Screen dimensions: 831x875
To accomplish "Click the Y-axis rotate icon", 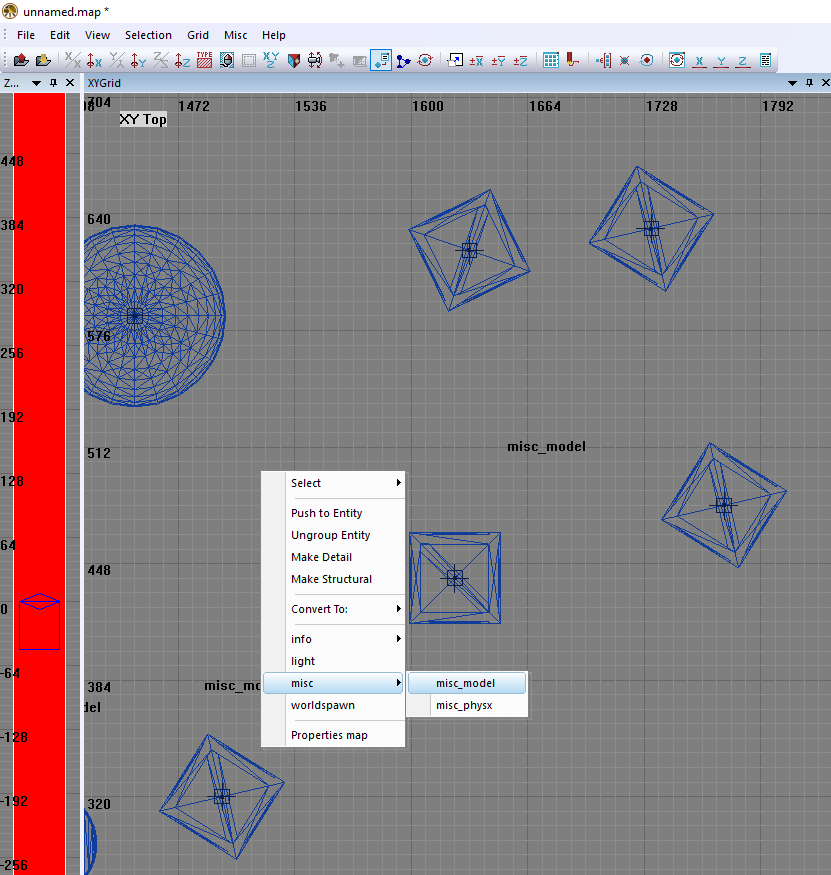I will pos(139,60).
